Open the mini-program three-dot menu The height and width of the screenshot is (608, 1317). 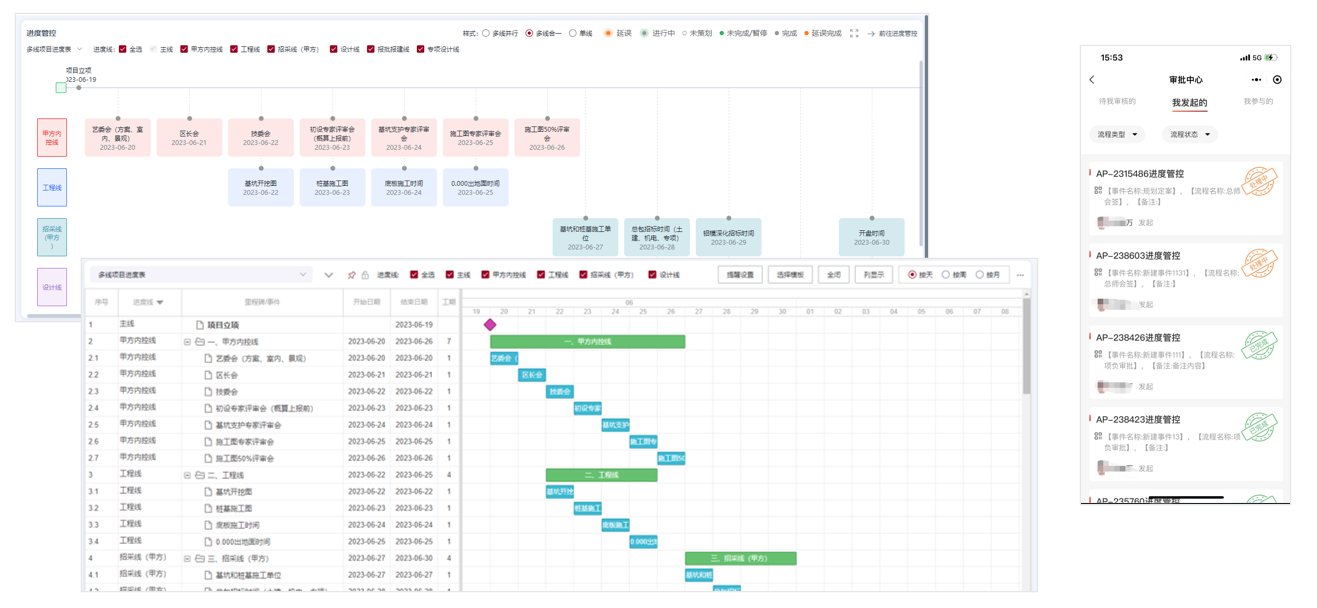click(1256, 80)
